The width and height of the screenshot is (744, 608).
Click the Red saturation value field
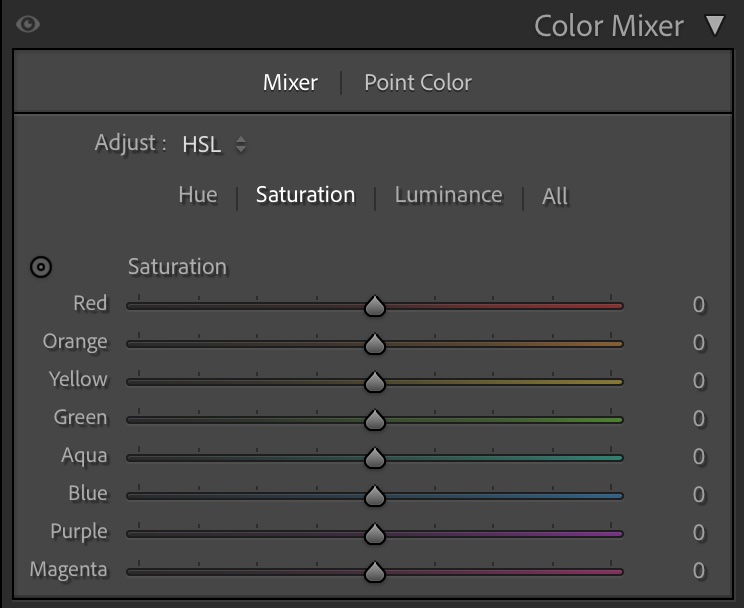(698, 305)
